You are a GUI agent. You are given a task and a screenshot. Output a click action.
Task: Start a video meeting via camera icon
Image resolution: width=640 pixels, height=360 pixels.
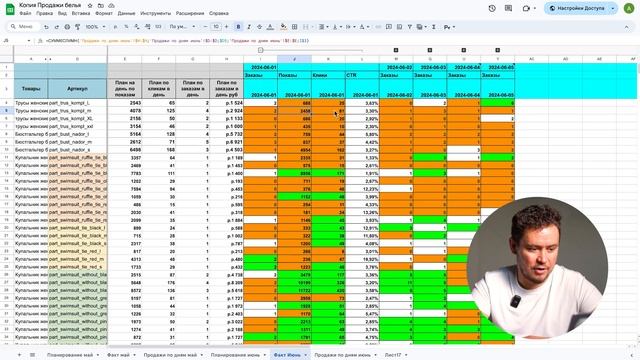(x=526, y=8)
